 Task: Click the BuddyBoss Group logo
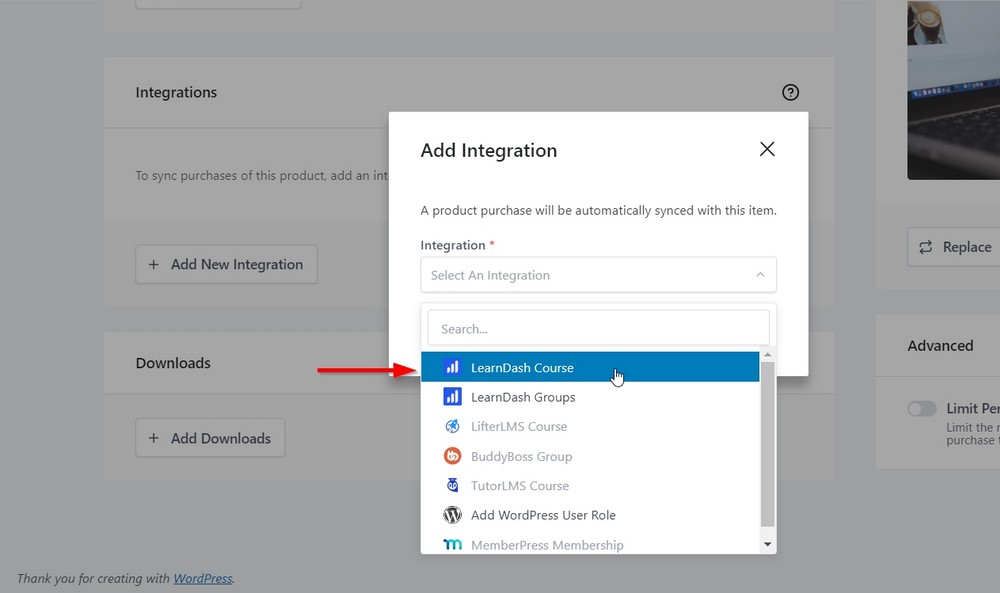pyautogui.click(x=453, y=456)
